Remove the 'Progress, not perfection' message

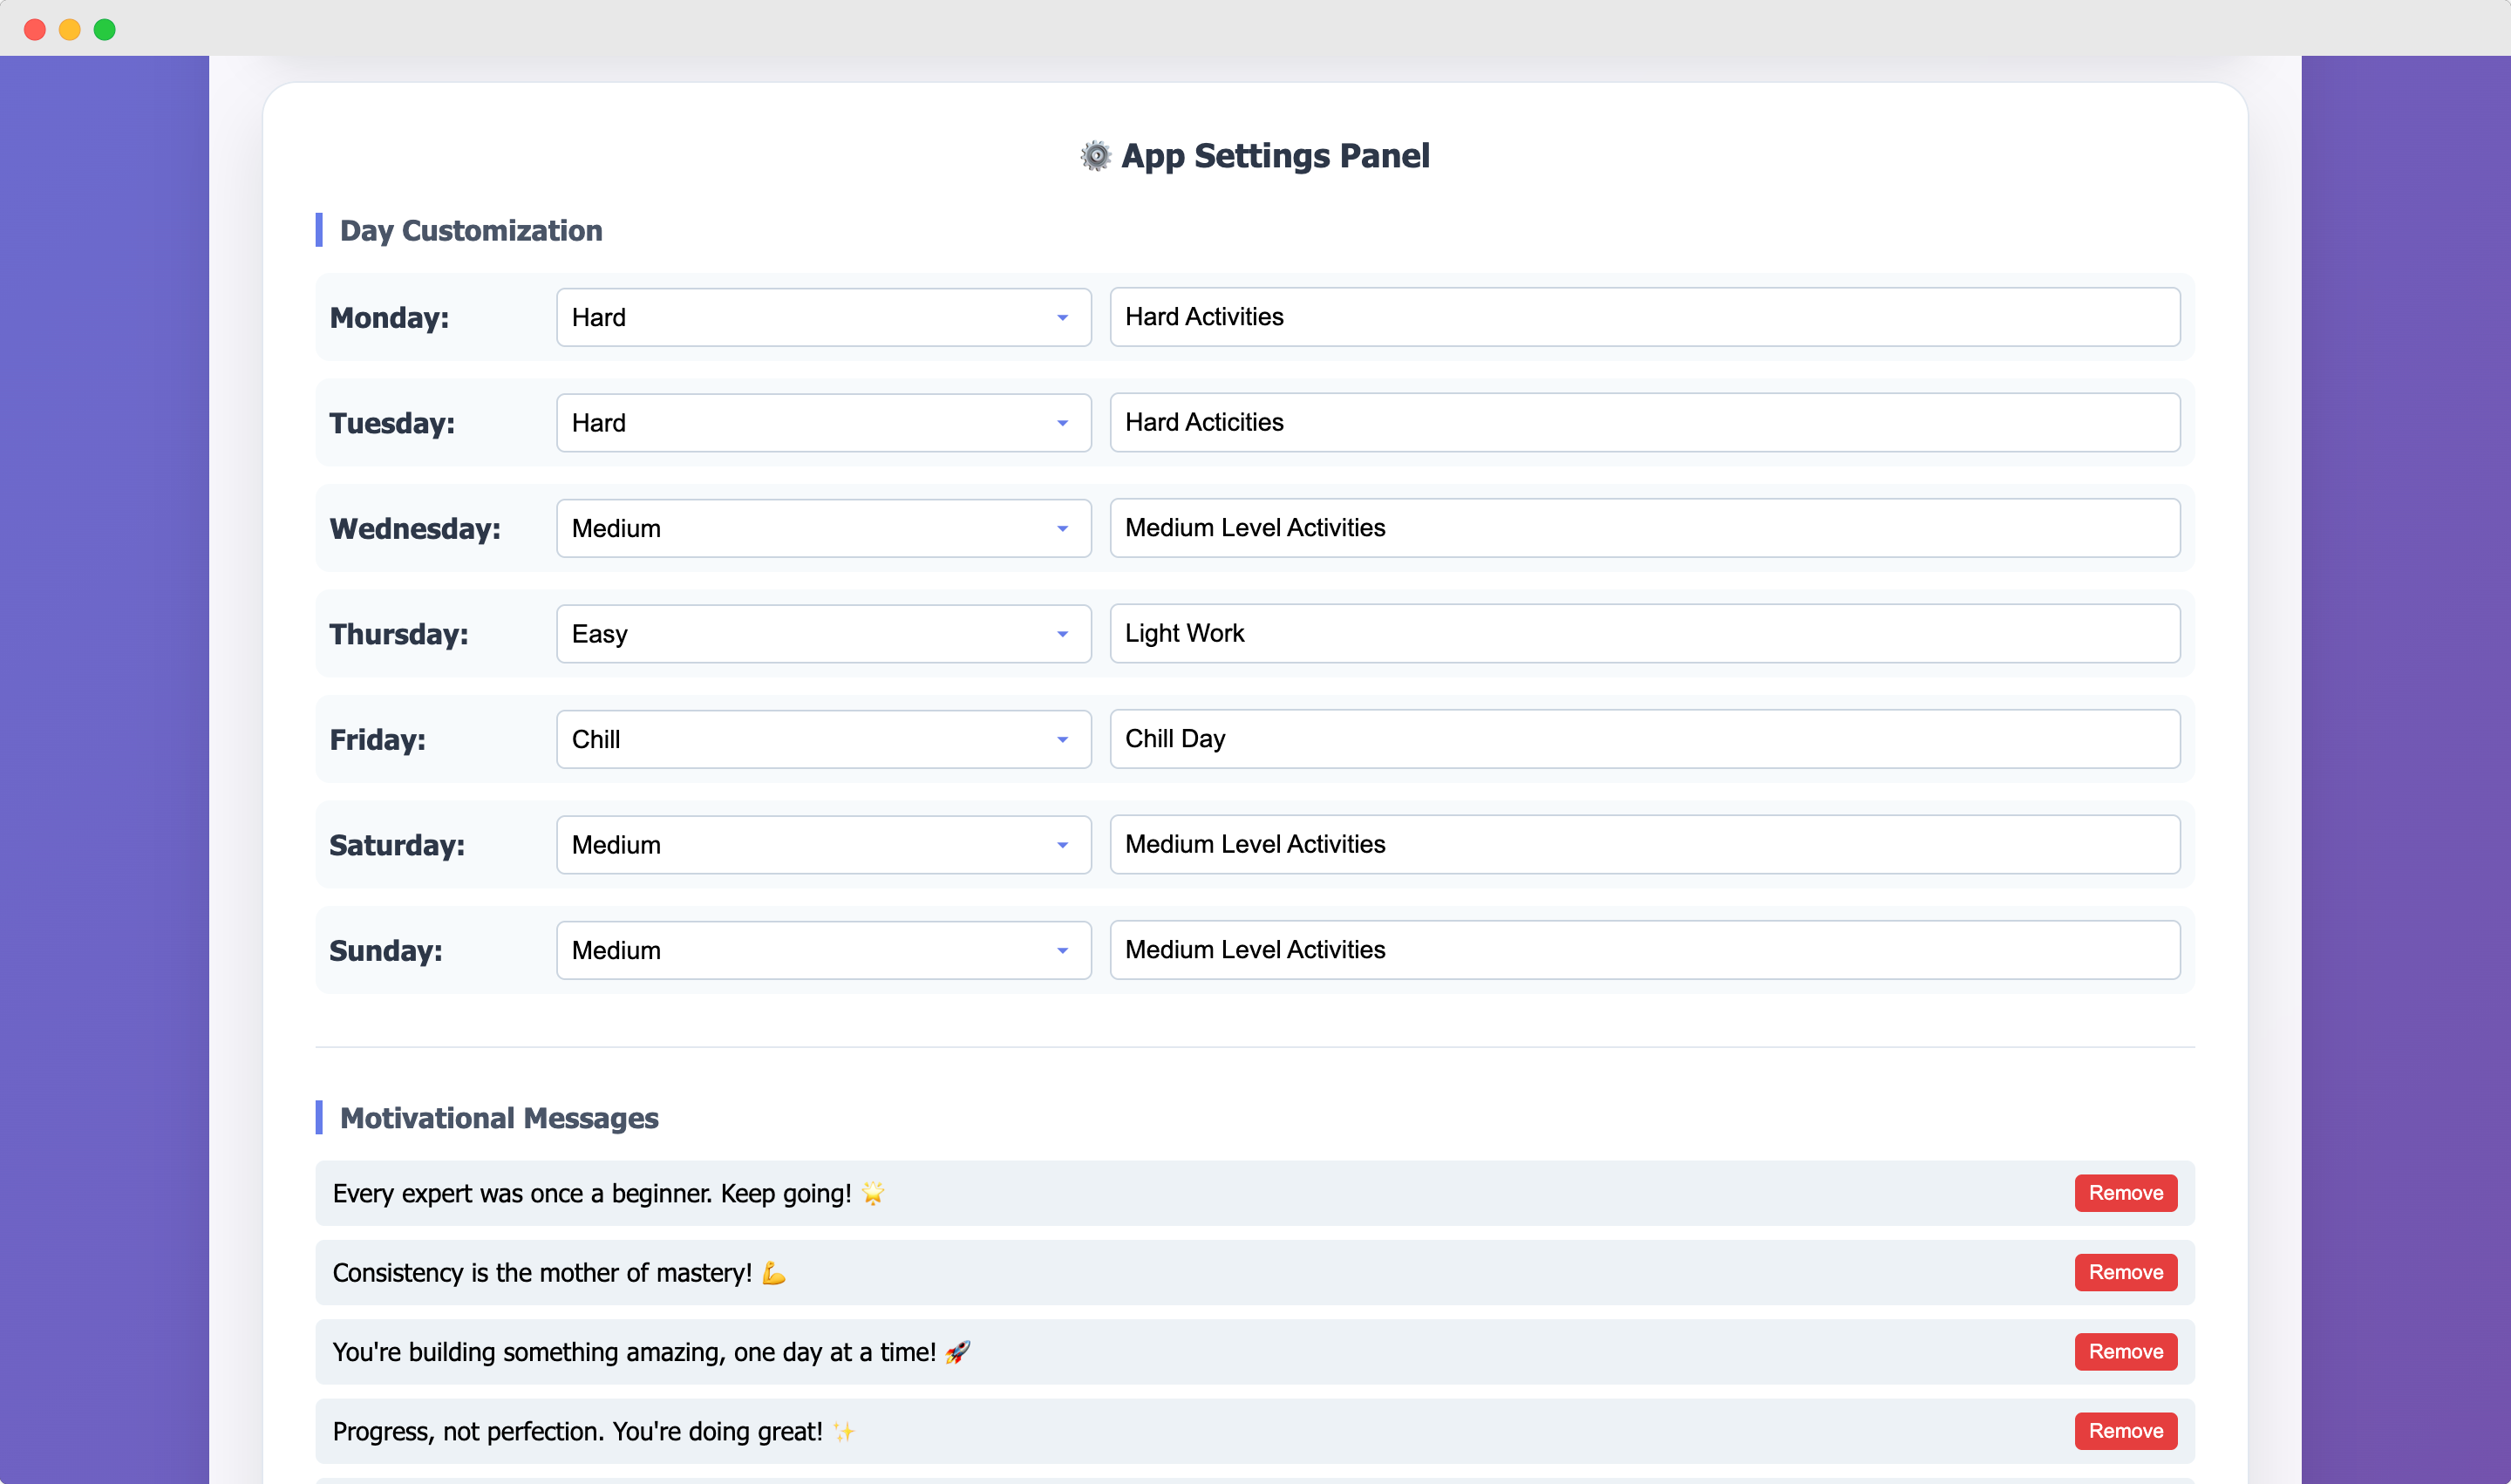(2125, 1431)
